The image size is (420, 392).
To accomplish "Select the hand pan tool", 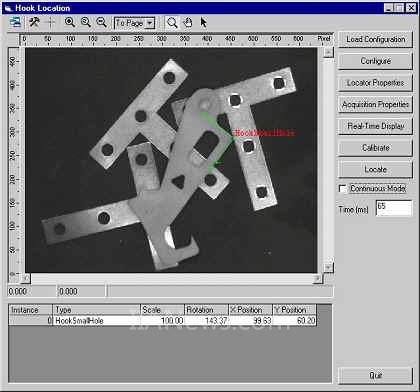I will pyautogui.click(x=188, y=23).
